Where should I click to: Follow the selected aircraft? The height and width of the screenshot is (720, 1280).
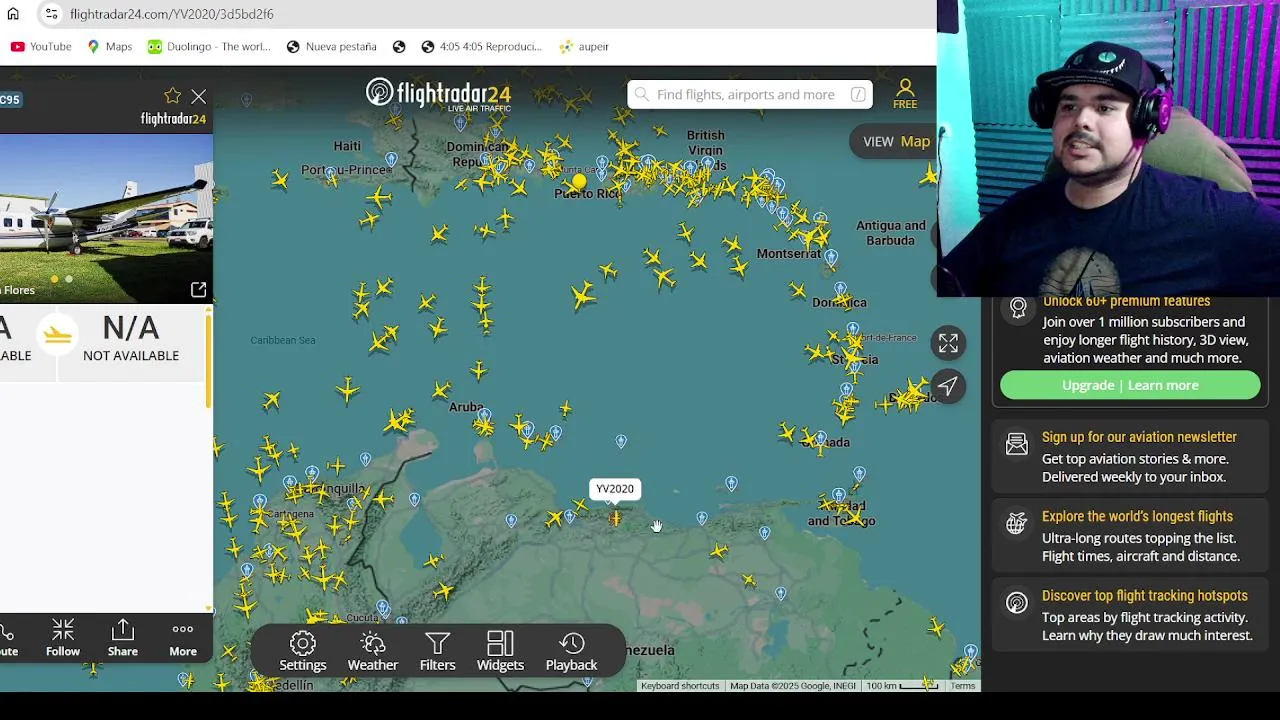pyautogui.click(x=63, y=638)
